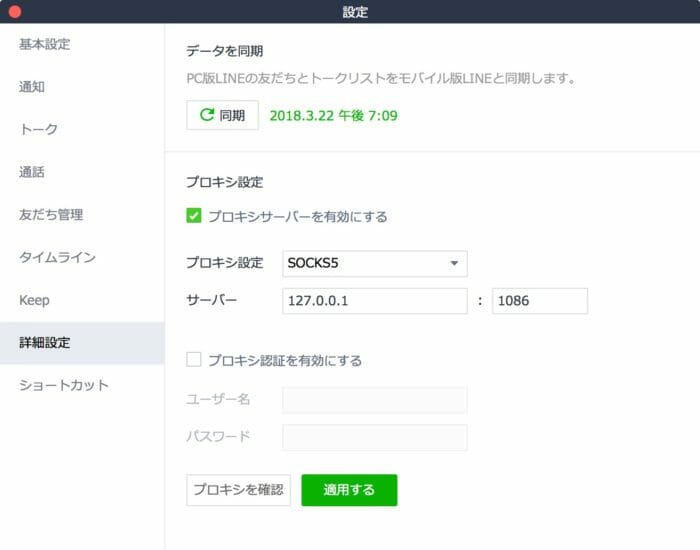Open ショートカット settings
The width and height of the screenshot is (700, 550).
tap(64, 385)
